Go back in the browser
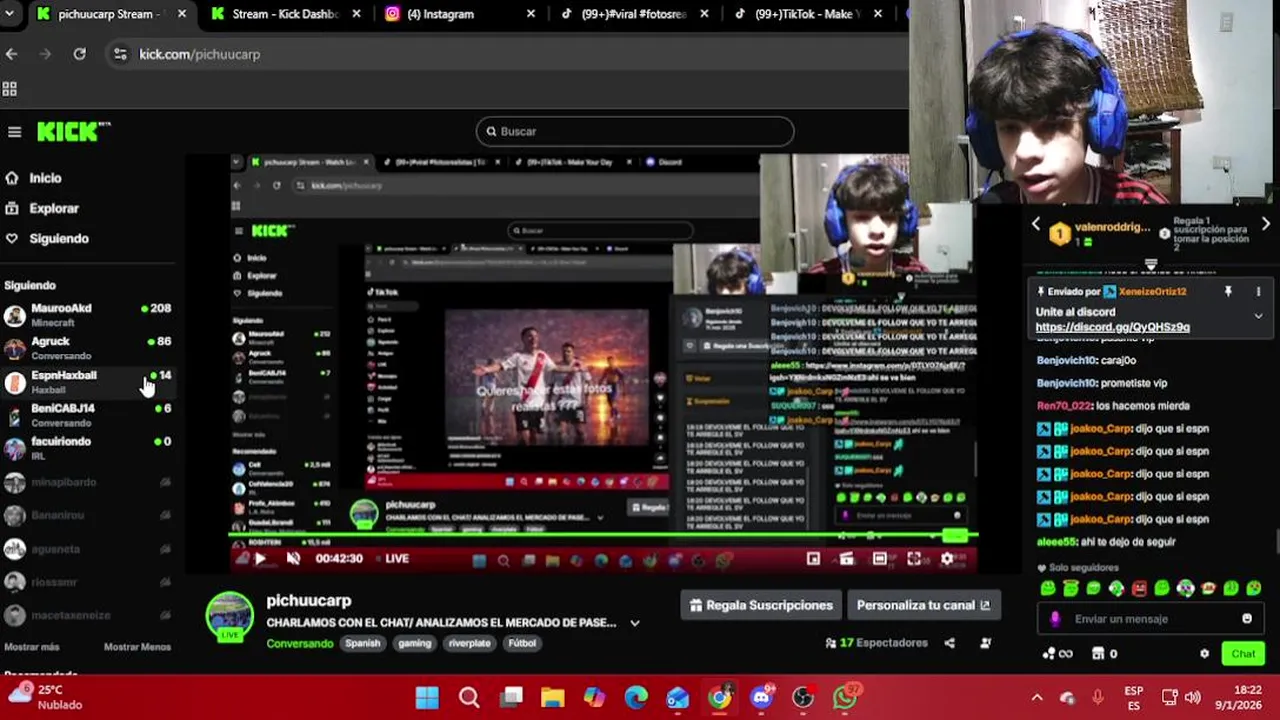The height and width of the screenshot is (720, 1280). tap(11, 54)
